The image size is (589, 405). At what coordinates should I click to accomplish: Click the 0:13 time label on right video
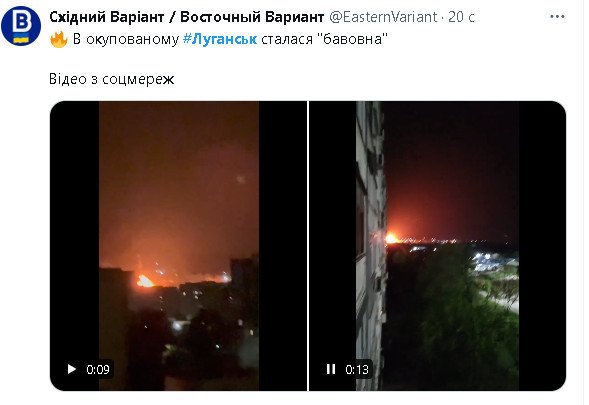[357, 369]
